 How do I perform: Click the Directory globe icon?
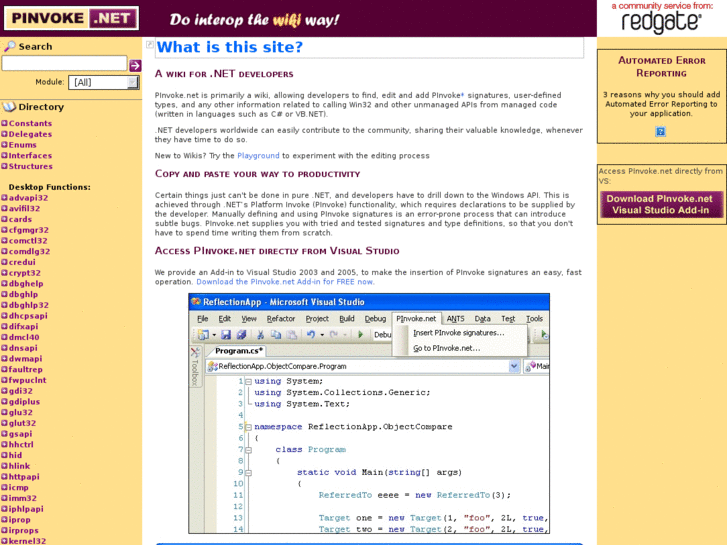[9, 107]
